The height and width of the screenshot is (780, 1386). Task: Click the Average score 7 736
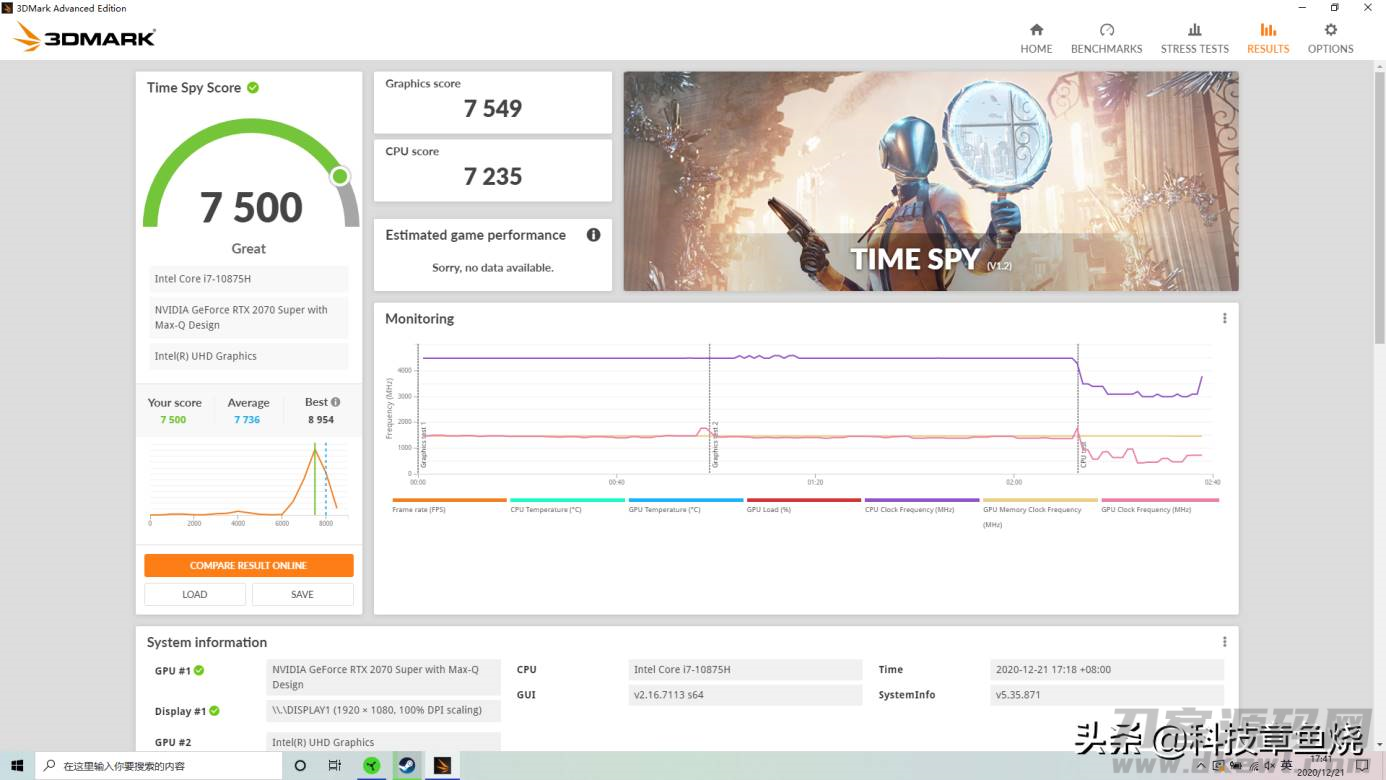[247, 420]
